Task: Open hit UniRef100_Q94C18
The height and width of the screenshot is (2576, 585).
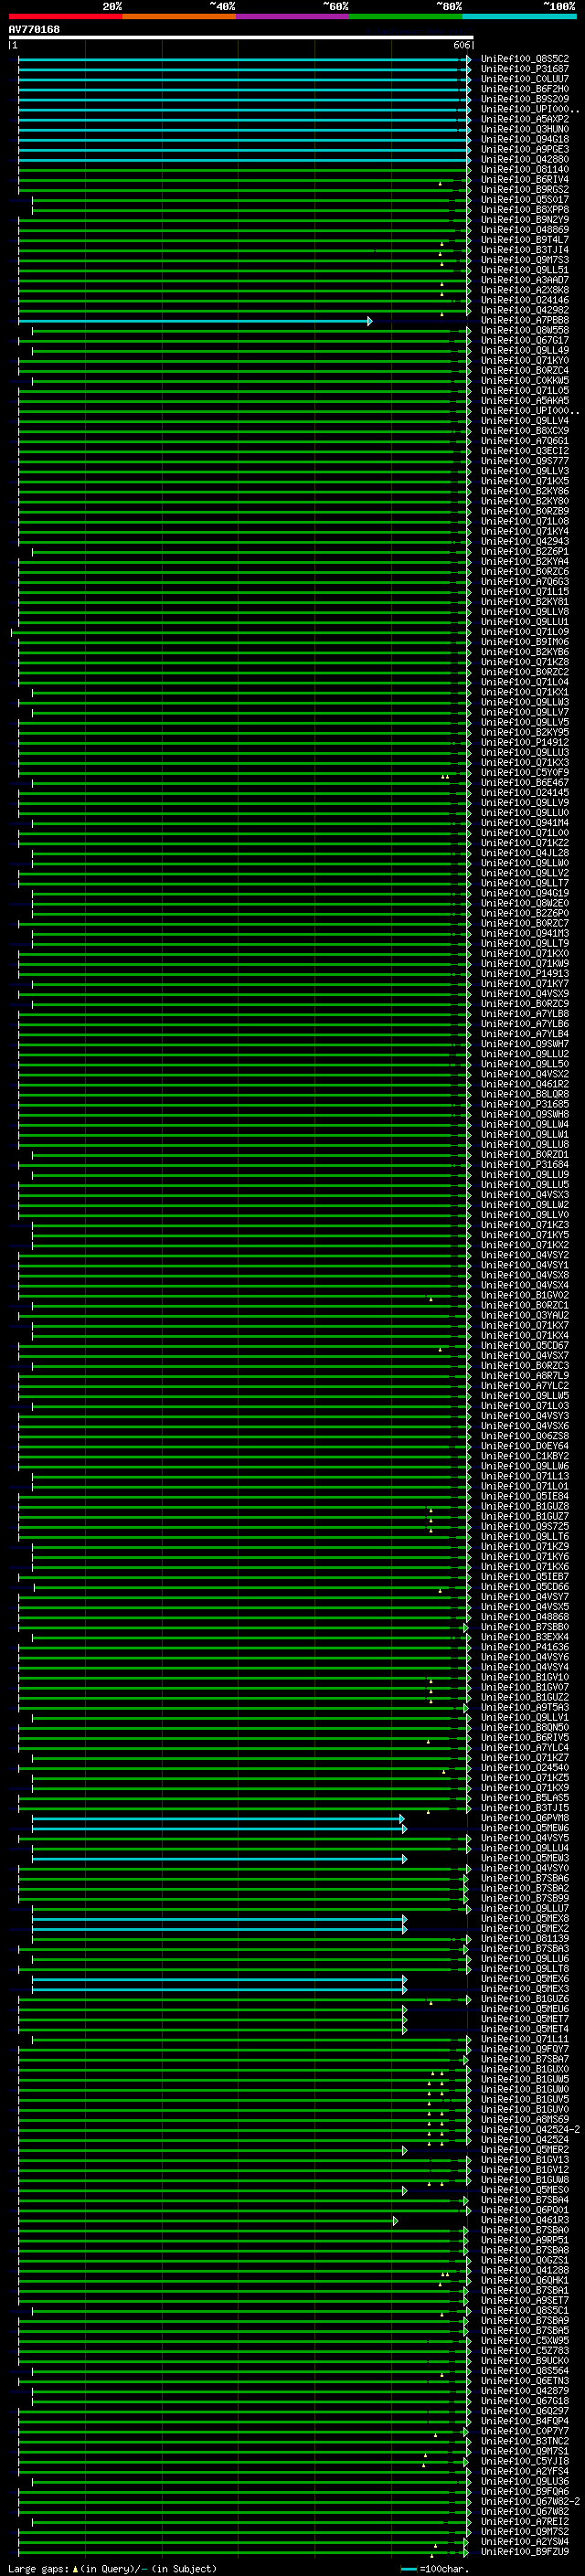Action: (x=524, y=139)
